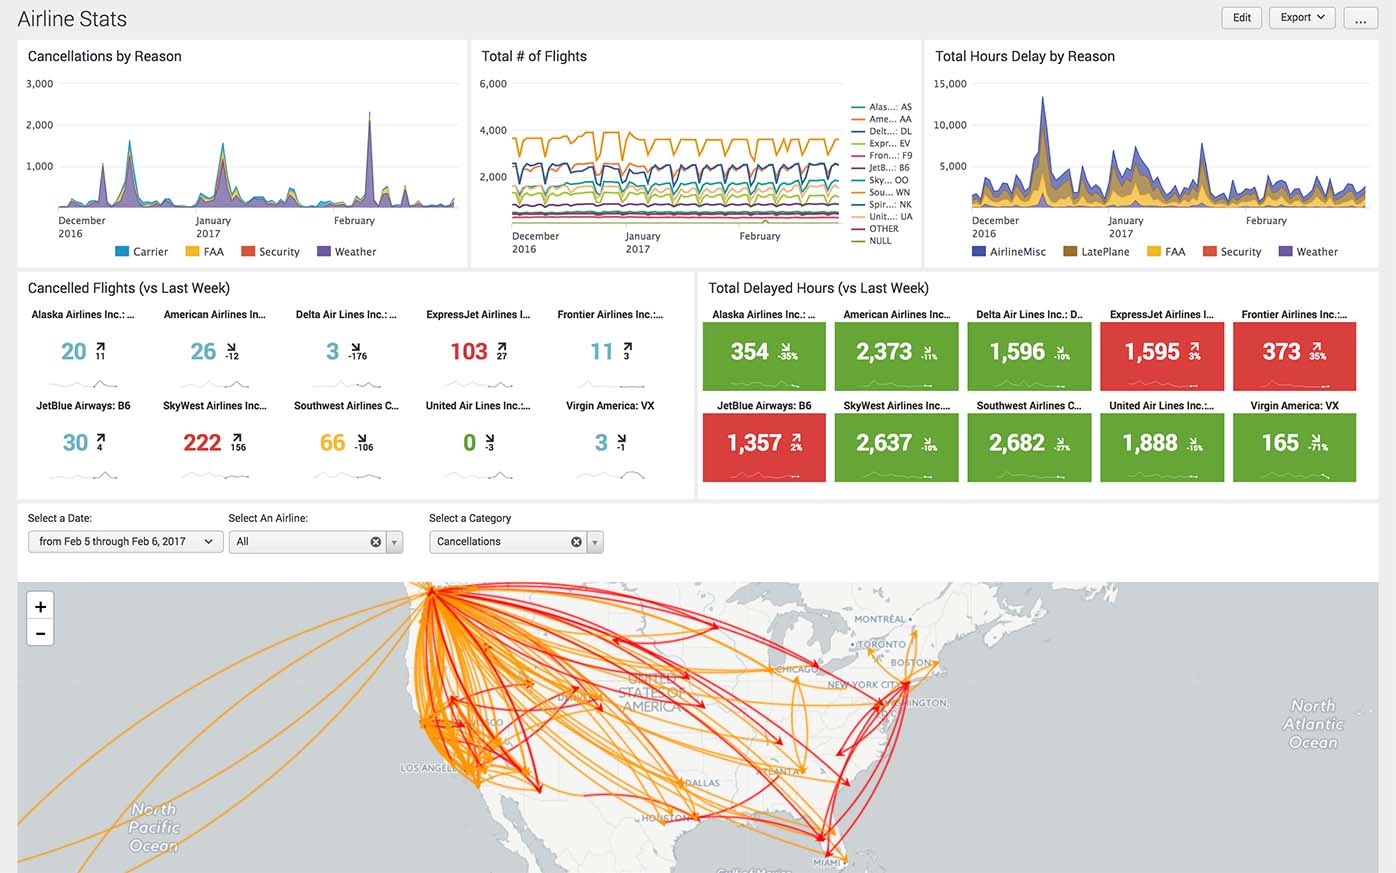The width and height of the screenshot is (1396, 873).
Task: Click the ExpressJet cancelled flights up-trend arrow
Action: [502, 346]
